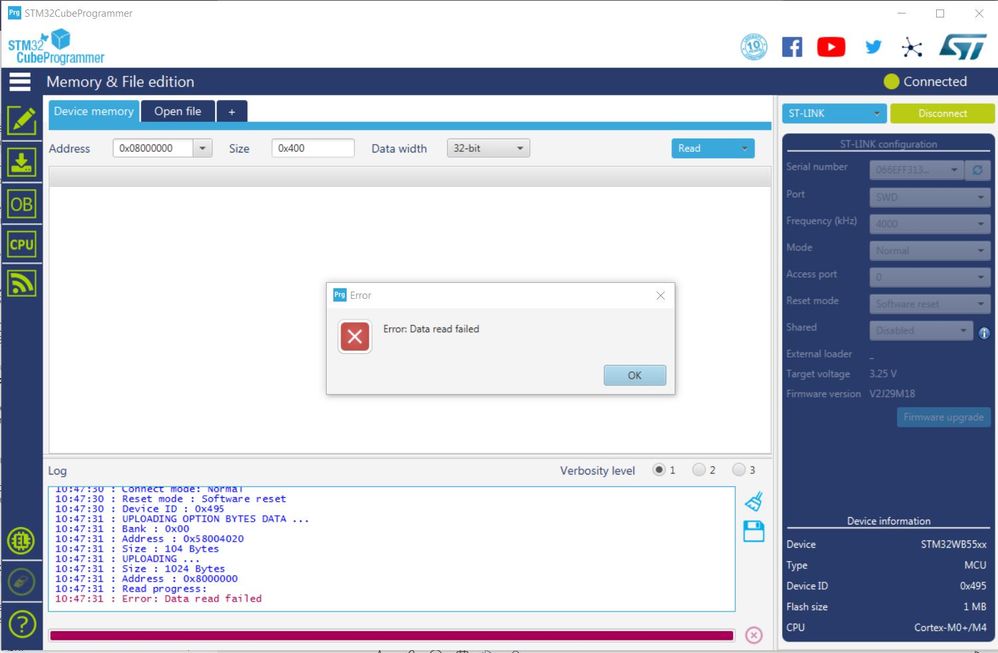Click the Shared mode info icon
Screen dimensions: 998x653
[x=984, y=333]
